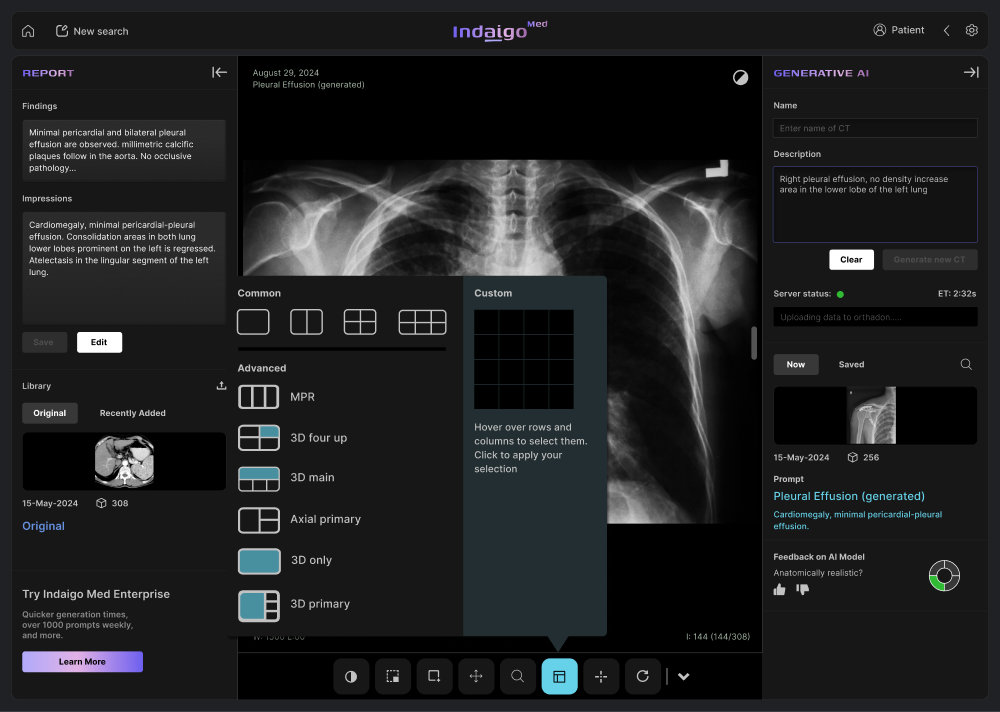Open the settings gear
The height and width of the screenshot is (712, 1000).
(971, 30)
